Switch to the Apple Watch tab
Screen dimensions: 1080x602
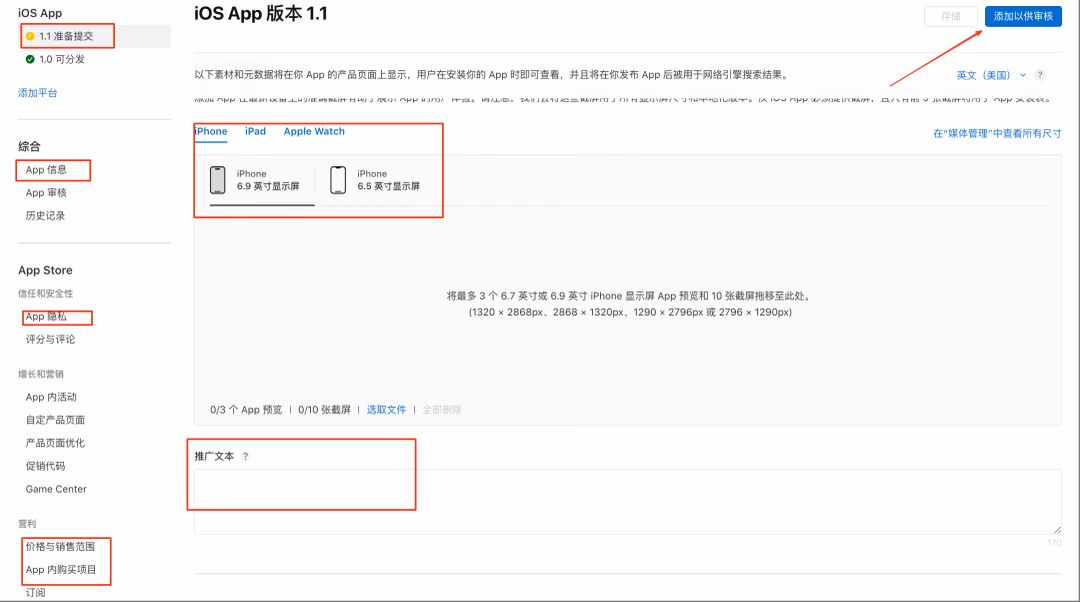(x=314, y=132)
